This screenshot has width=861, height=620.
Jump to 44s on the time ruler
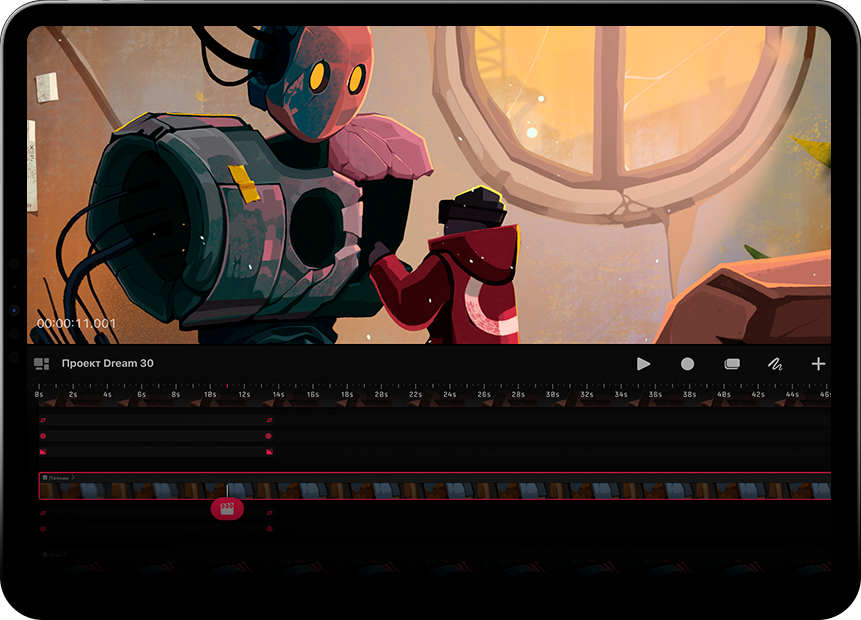click(x=792, y=394)
